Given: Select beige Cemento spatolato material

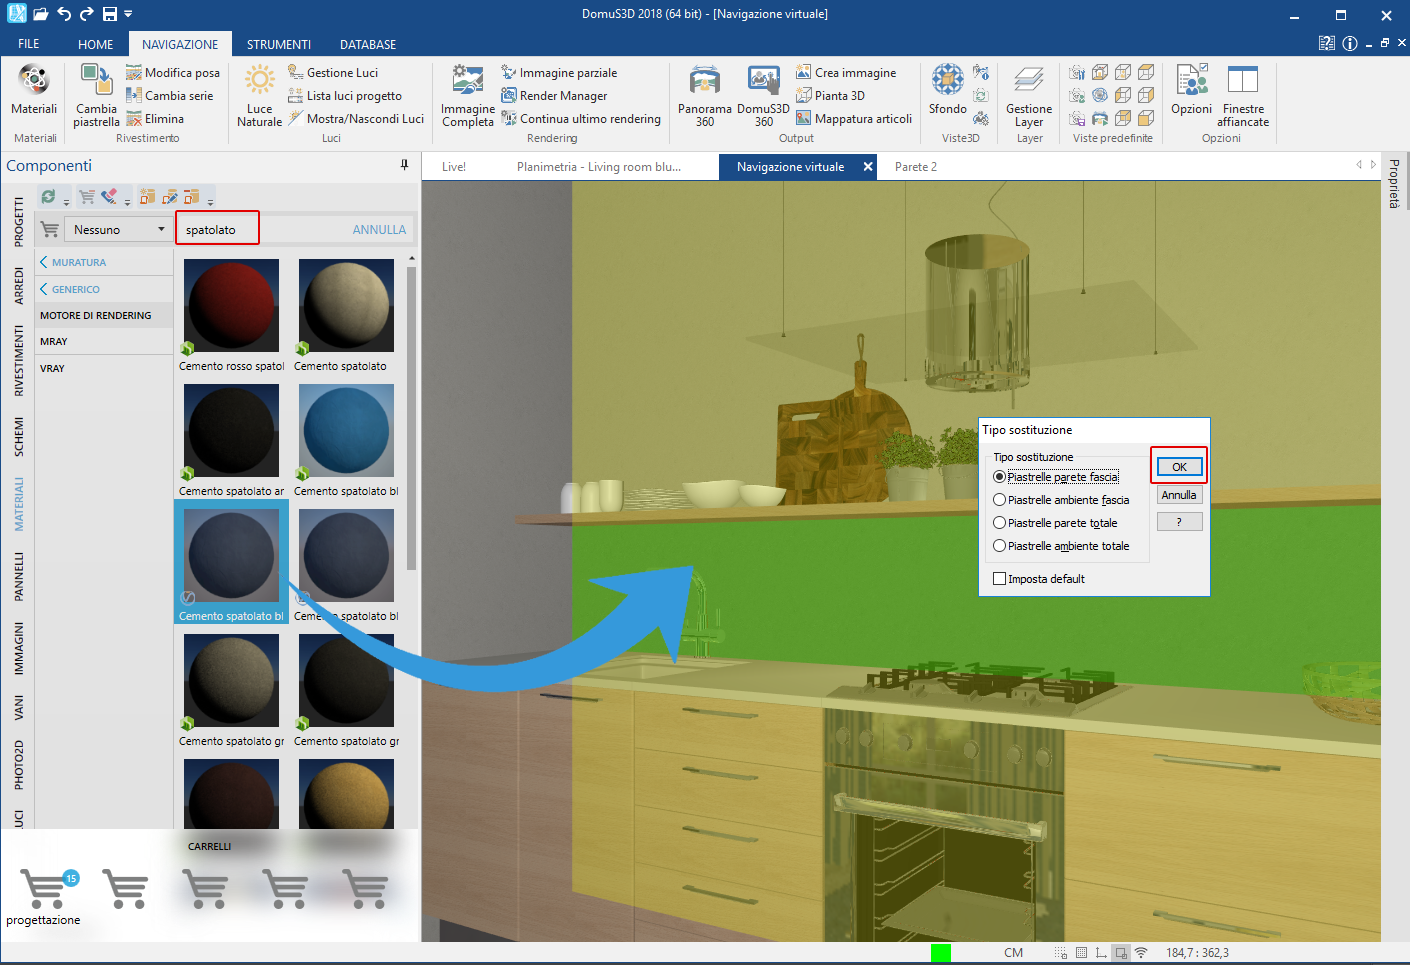Looking at the screenshot, I should coord(346,305).
